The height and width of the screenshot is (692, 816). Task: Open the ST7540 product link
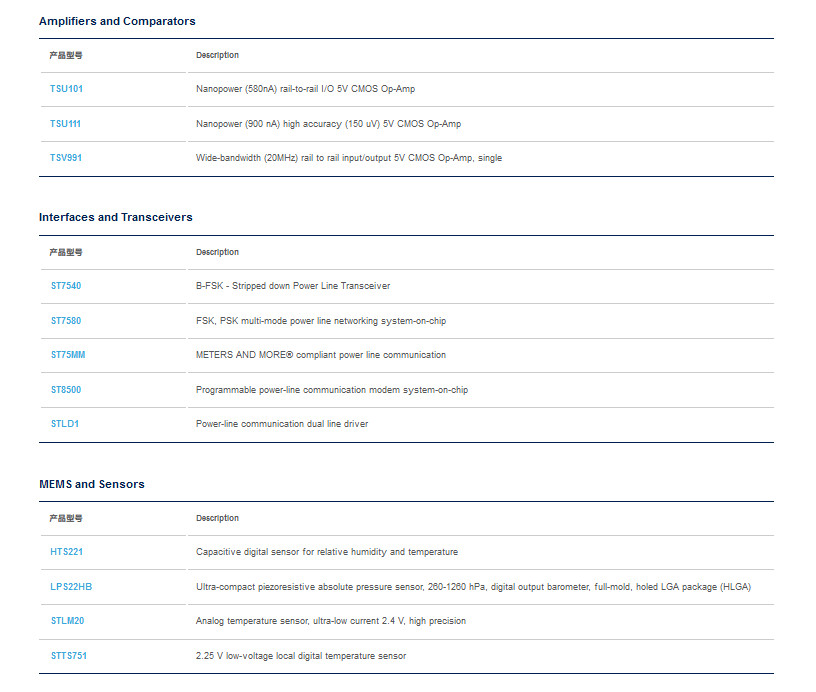66,286
